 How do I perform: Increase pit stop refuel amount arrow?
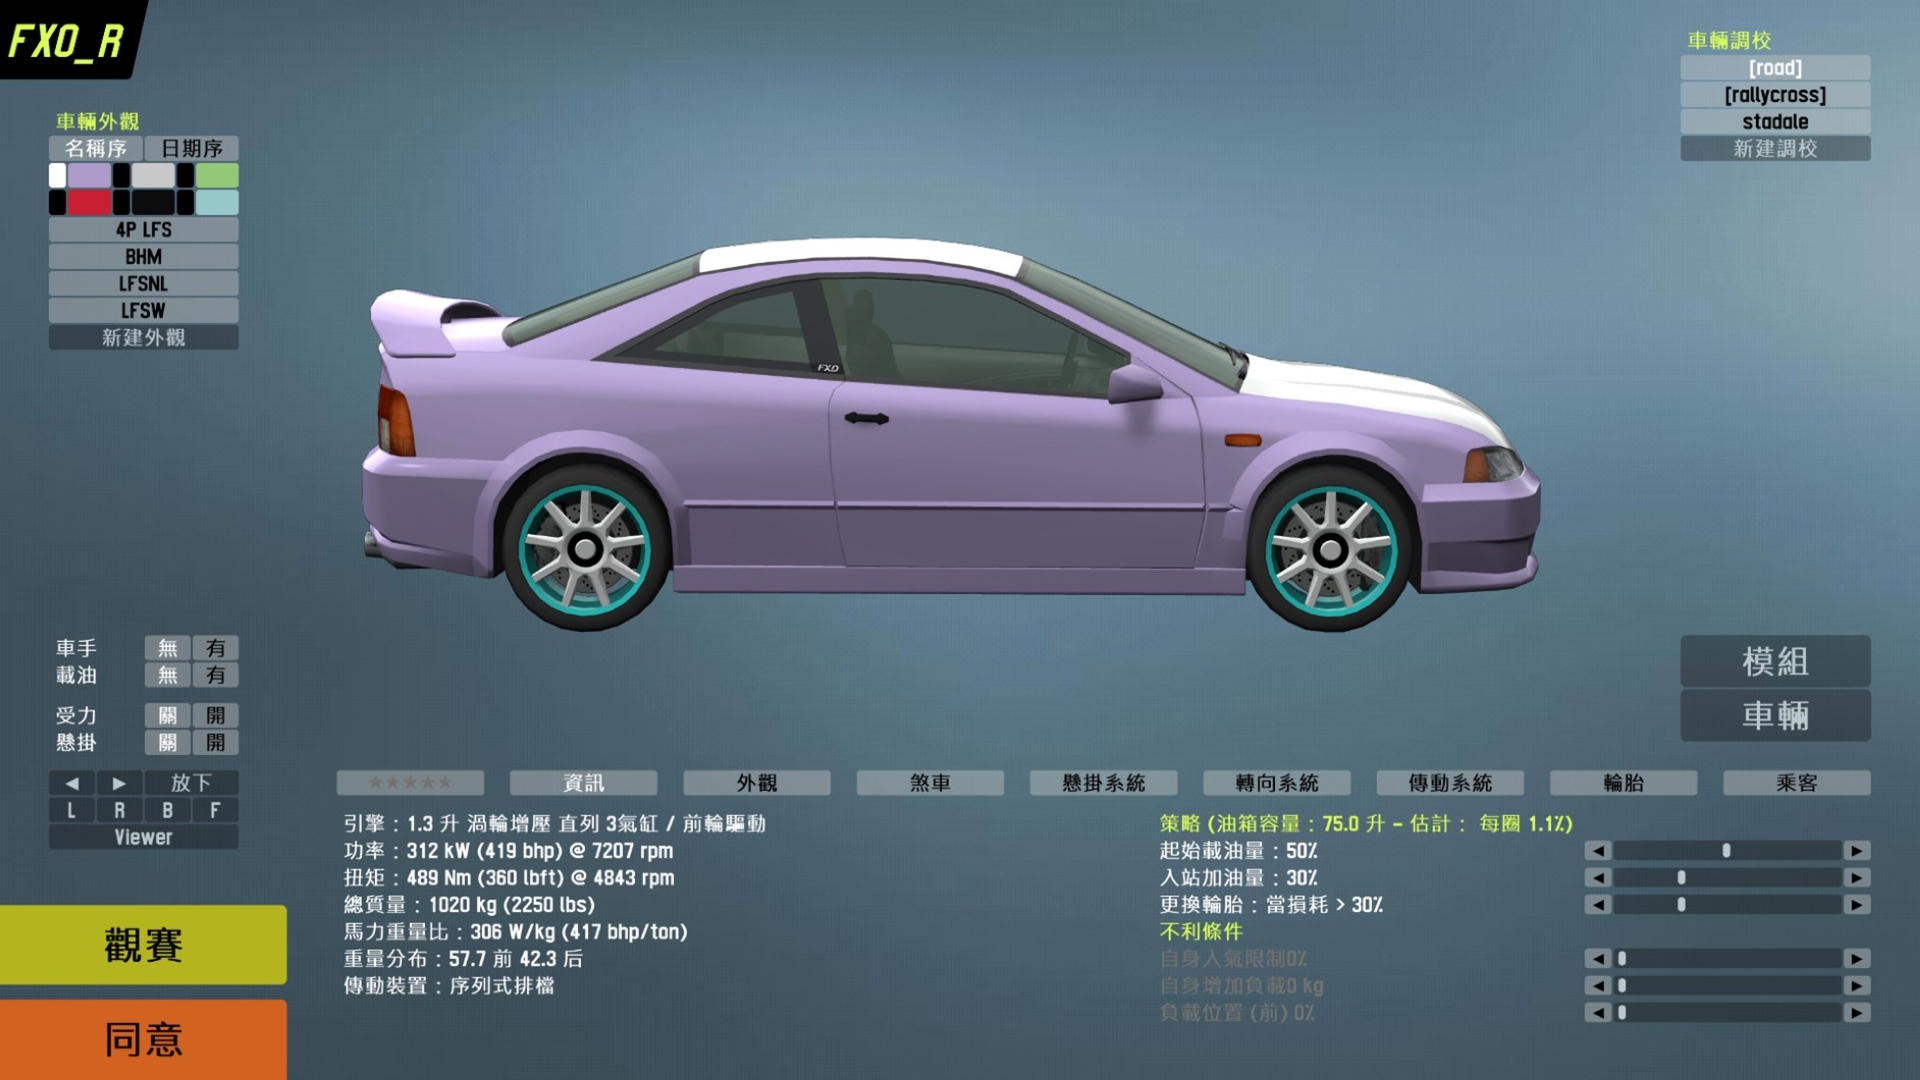pyautogui.click(x=1857, y=878)
